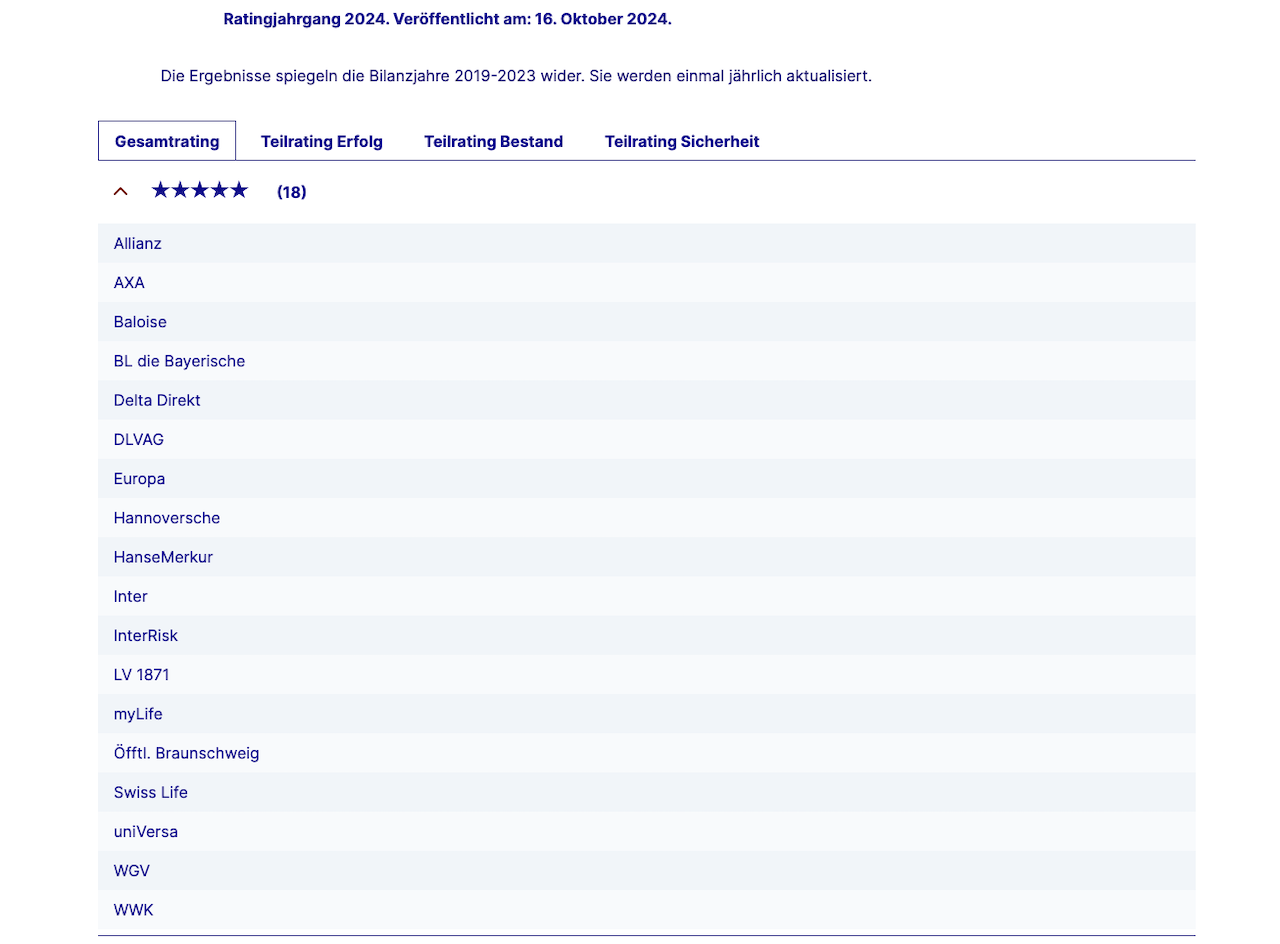Image resolution: width=1280 pixels, height=944 pixels.
Task: Click the Europa entry
Action: (647, 478)
